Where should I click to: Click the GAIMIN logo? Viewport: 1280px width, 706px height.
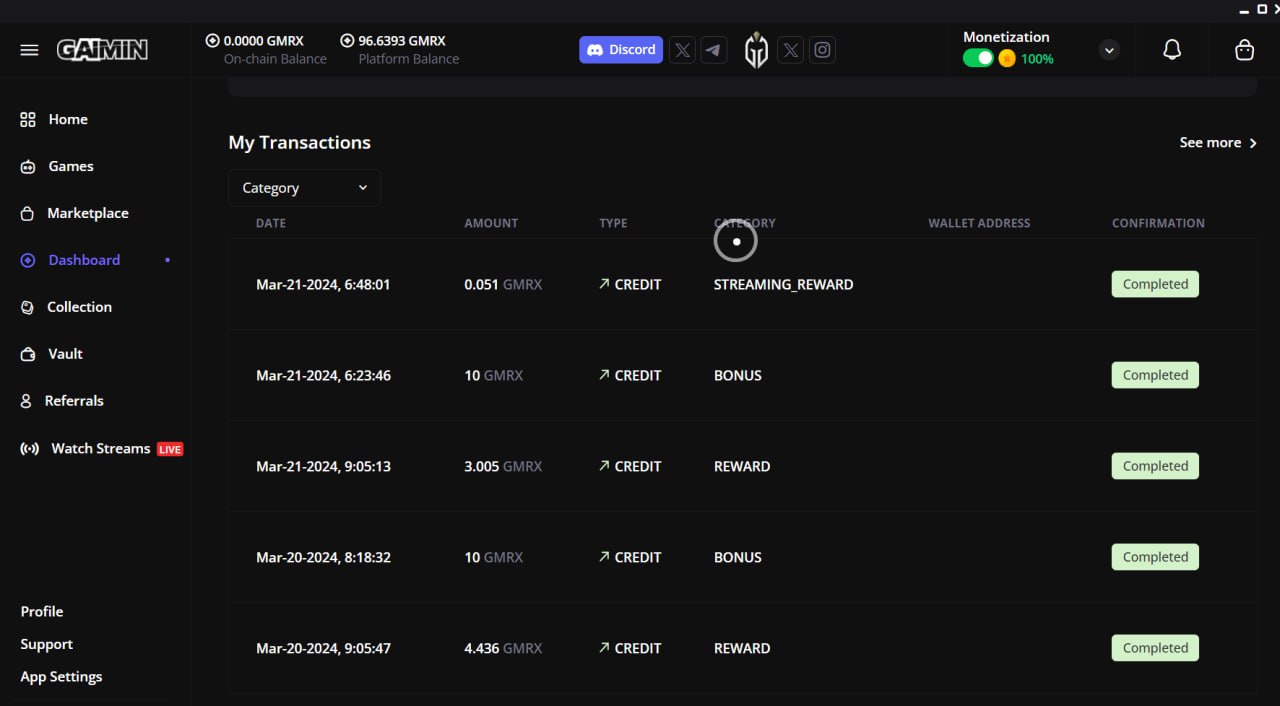click(102, 50)
